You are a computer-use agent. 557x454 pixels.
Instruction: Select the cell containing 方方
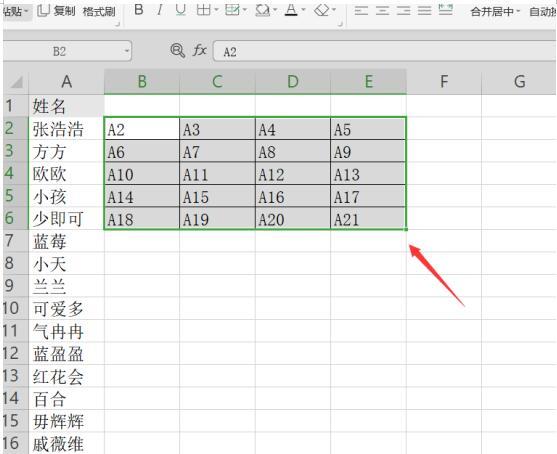[66, 151]
